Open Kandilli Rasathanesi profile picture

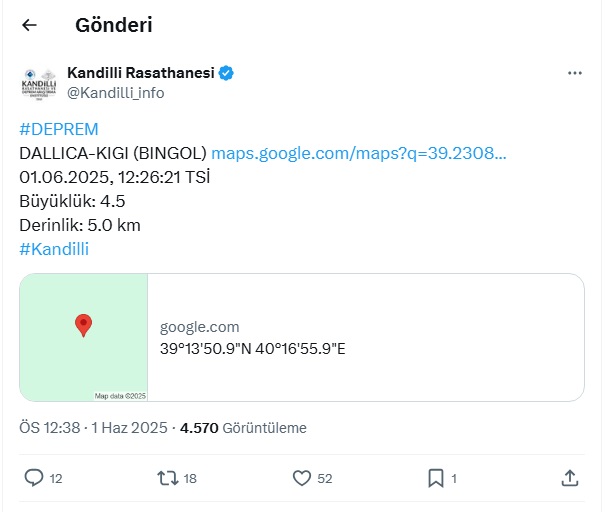[x=39, y=84]
